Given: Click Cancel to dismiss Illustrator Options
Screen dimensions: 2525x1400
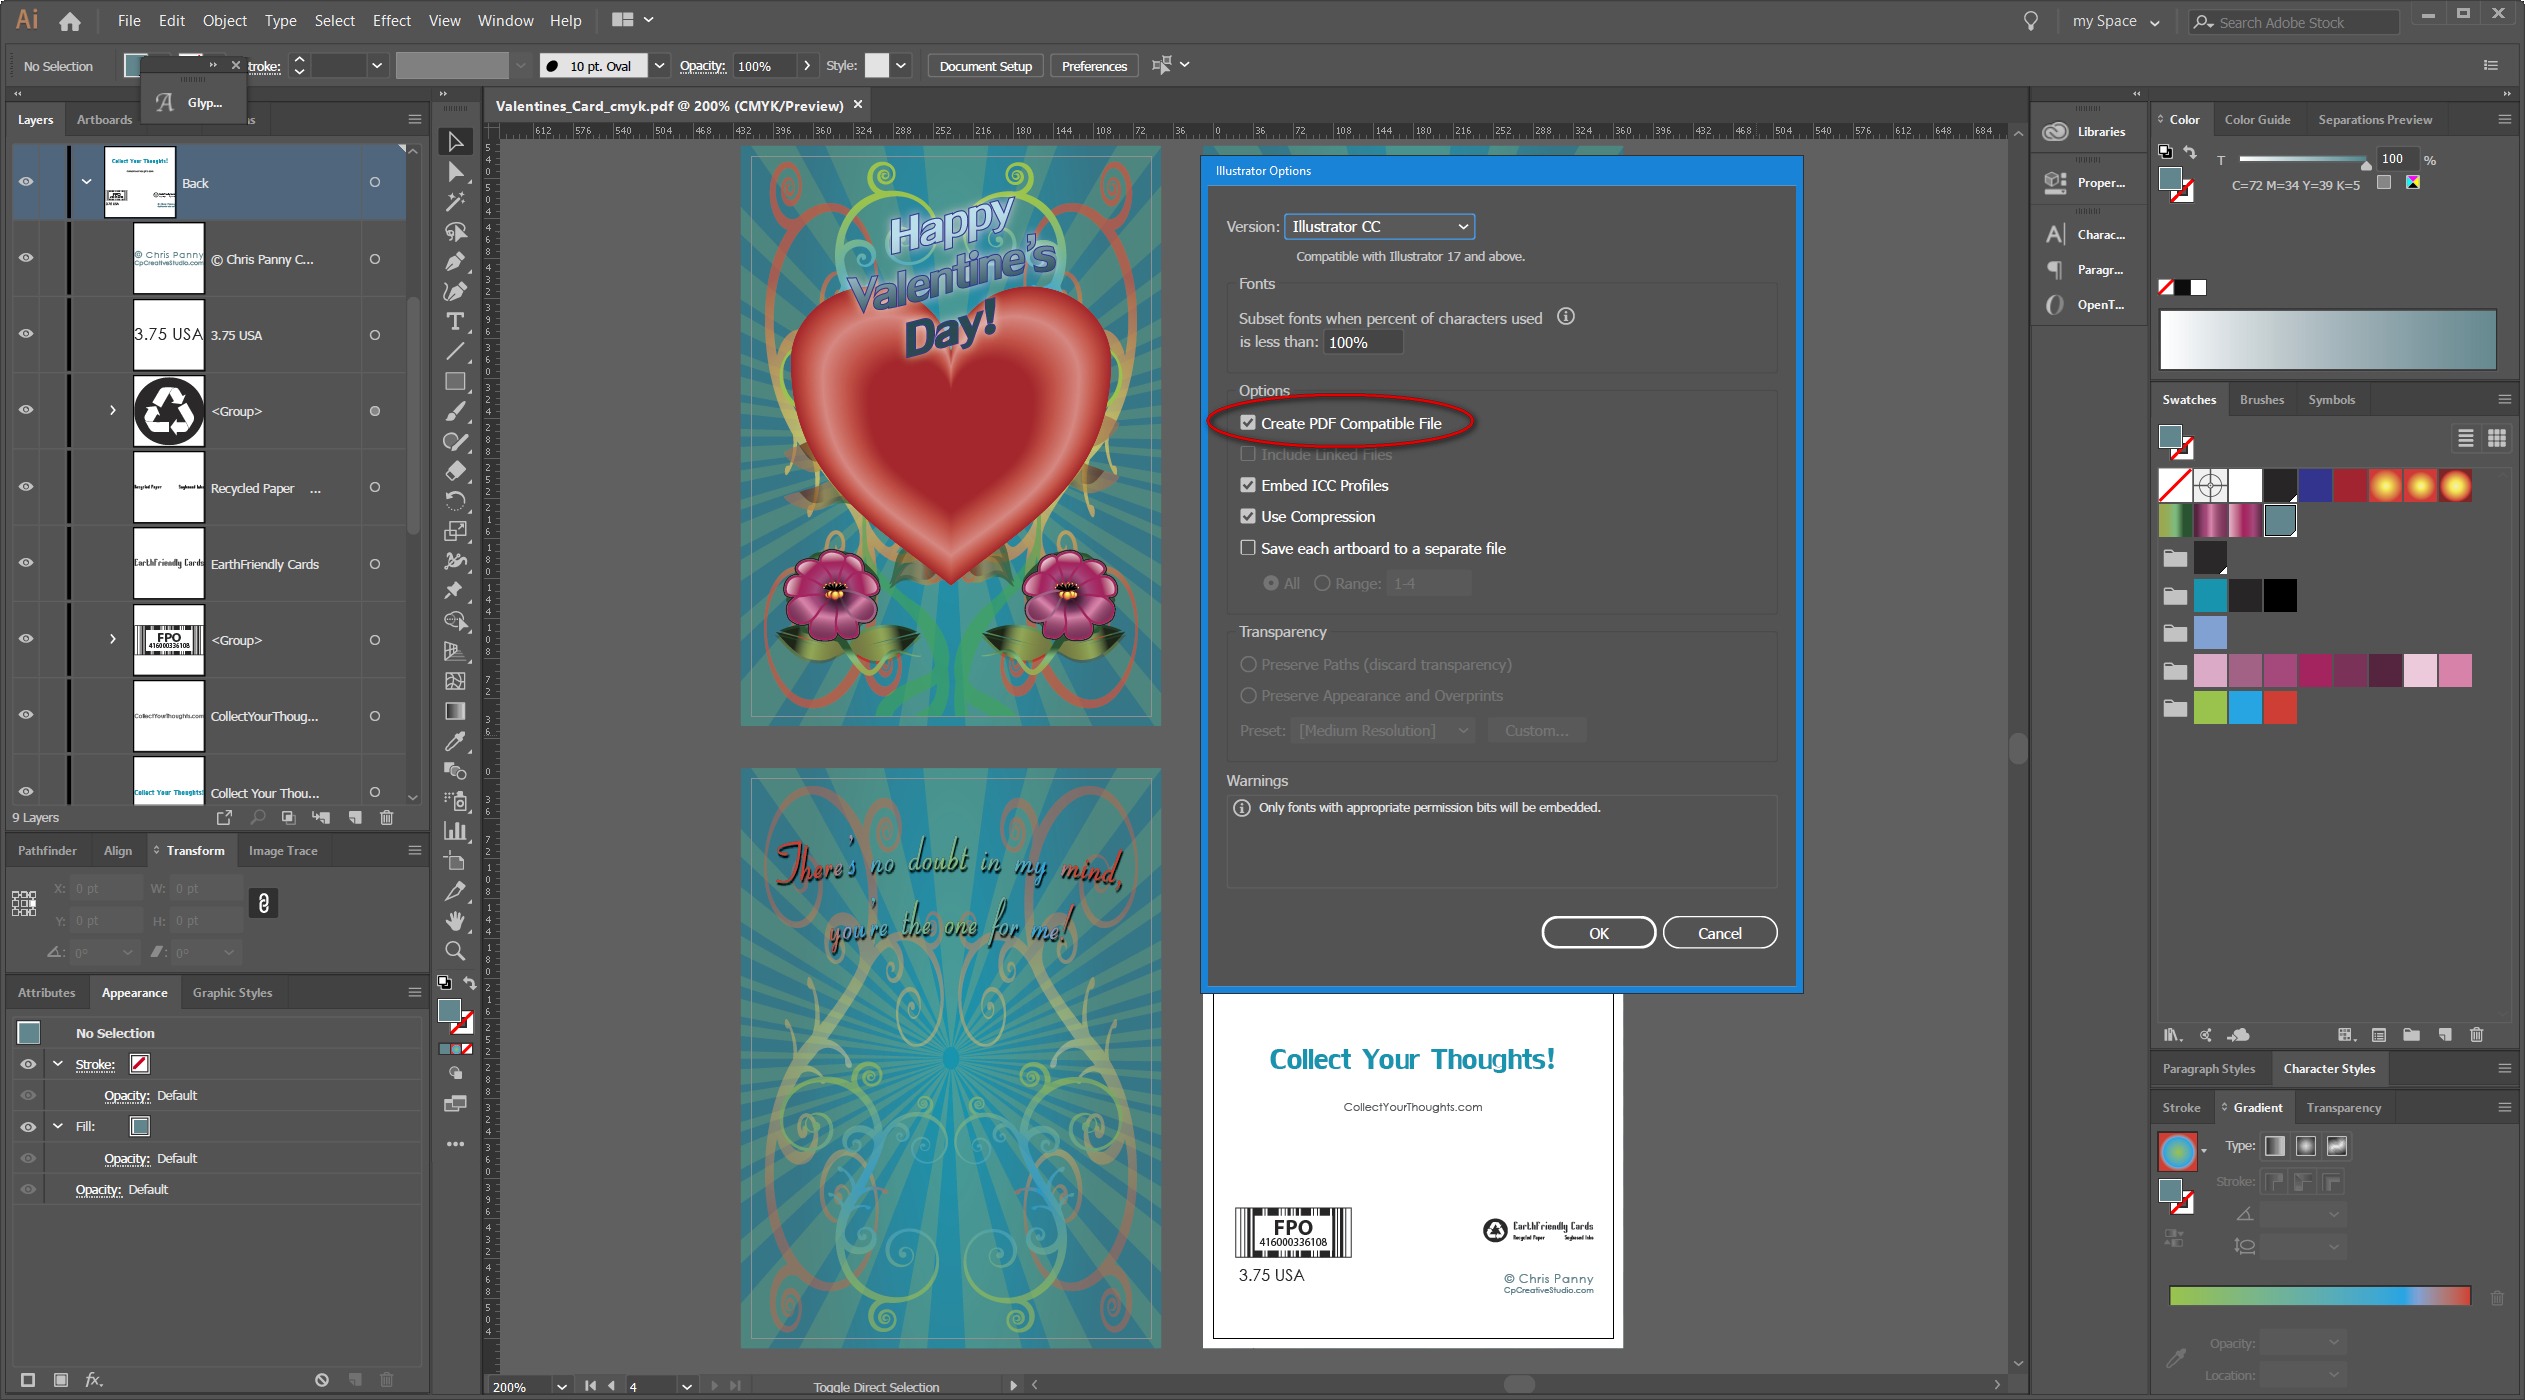Looking at the screenshot, I should pos(1718,933).
